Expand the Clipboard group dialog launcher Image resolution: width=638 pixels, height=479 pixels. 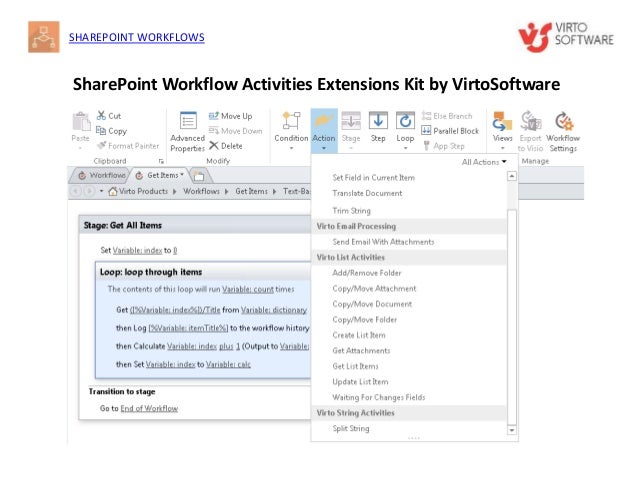point(161,161)
